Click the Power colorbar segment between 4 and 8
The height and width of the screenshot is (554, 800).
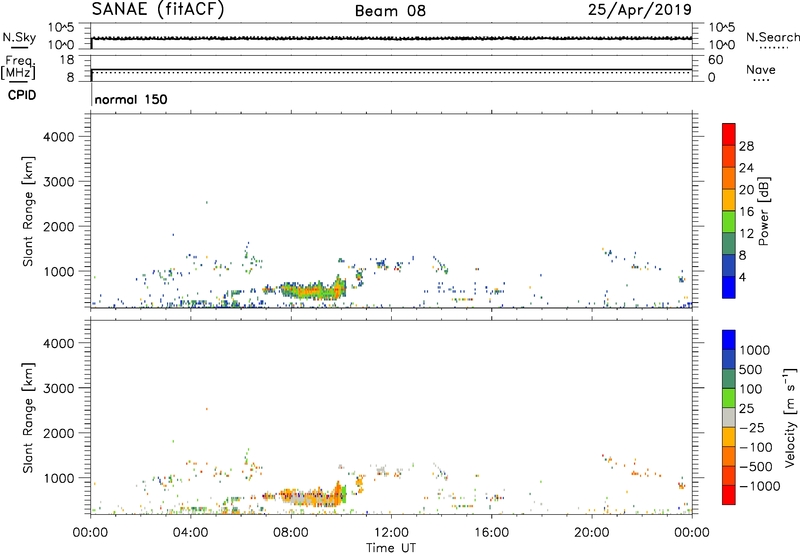(x=729, y=266)
